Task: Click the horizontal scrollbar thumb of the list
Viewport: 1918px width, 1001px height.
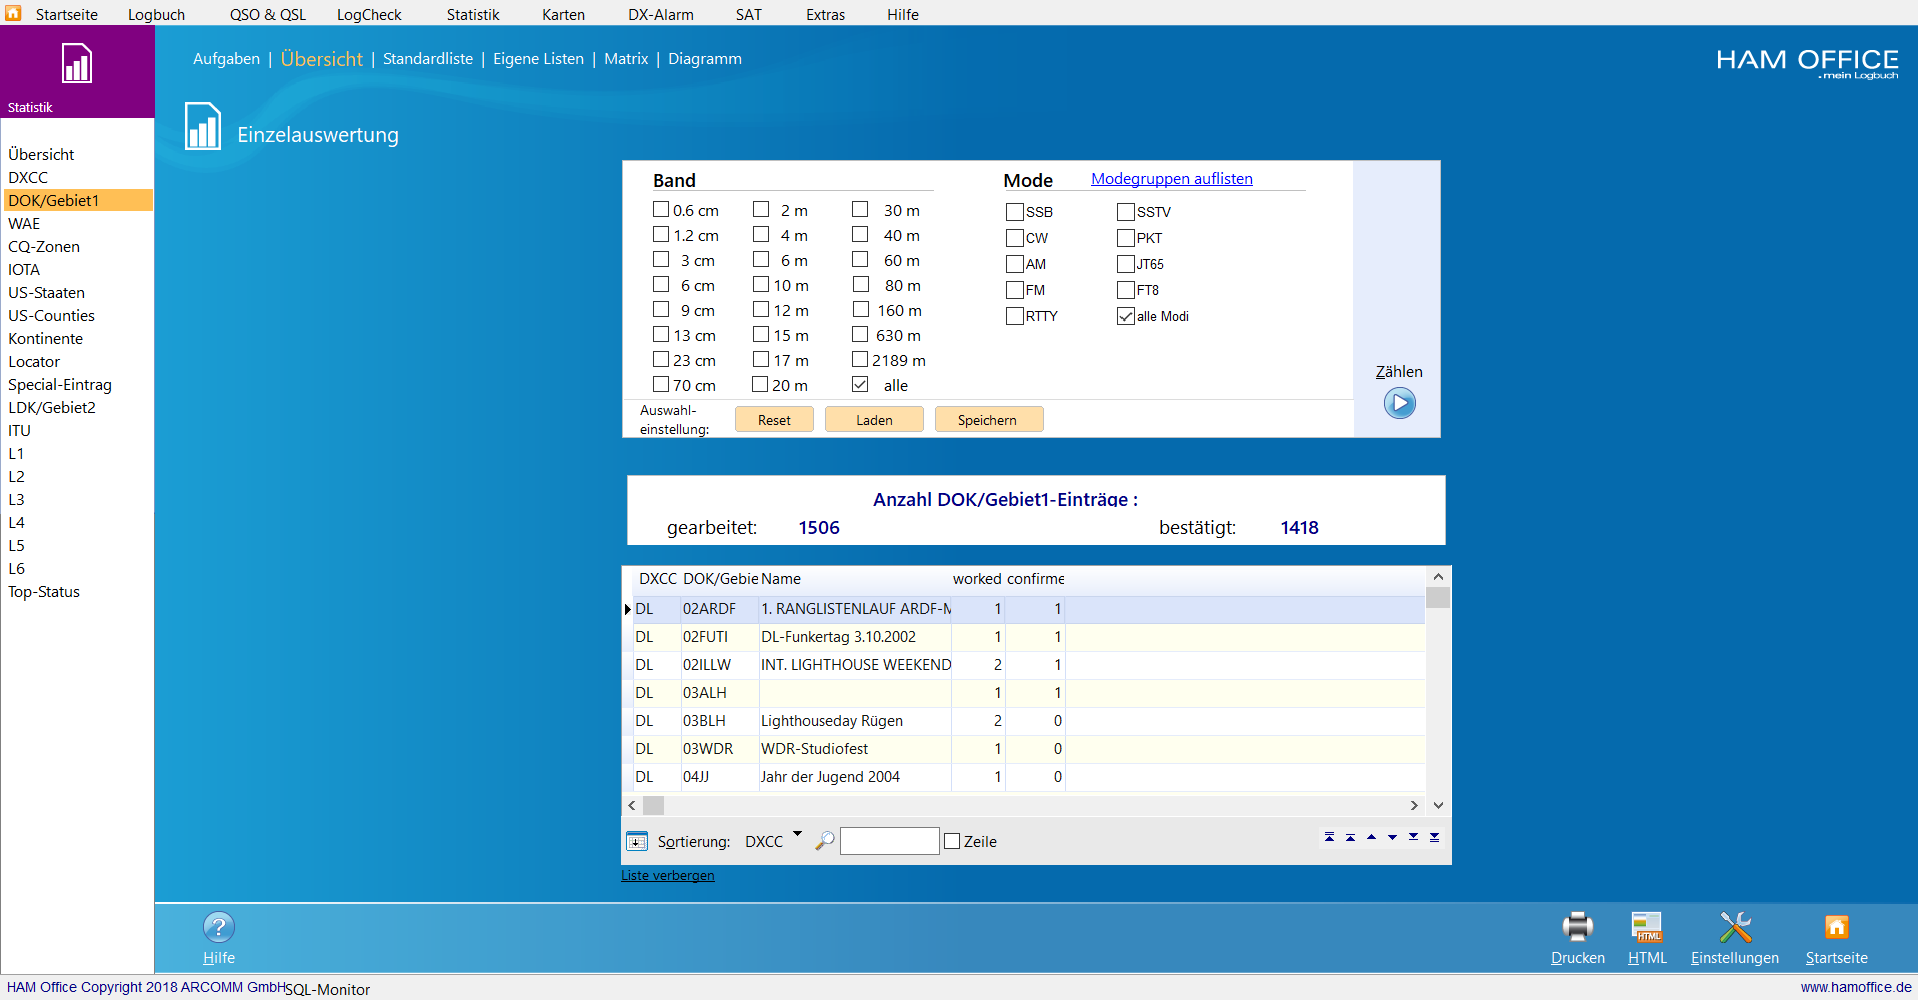Action: (x=653, y=805)
